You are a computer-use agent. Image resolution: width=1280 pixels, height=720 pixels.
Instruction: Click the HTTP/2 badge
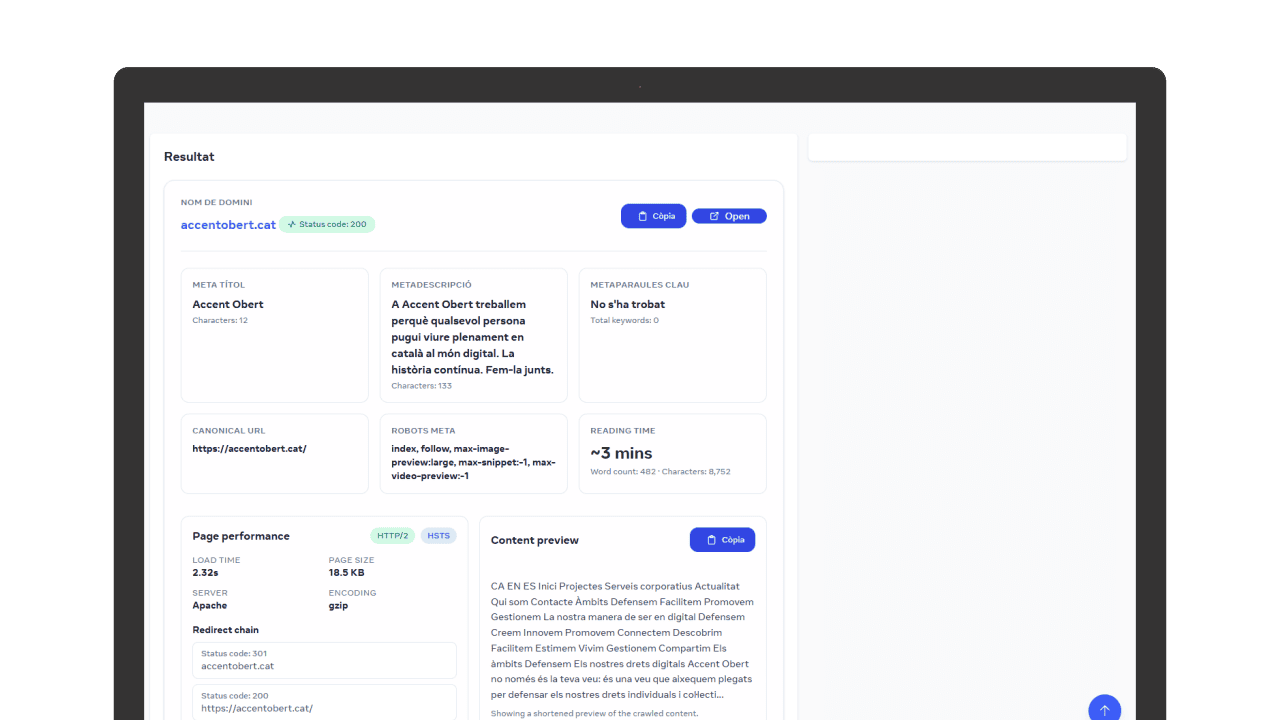click(x=392, y=536)
